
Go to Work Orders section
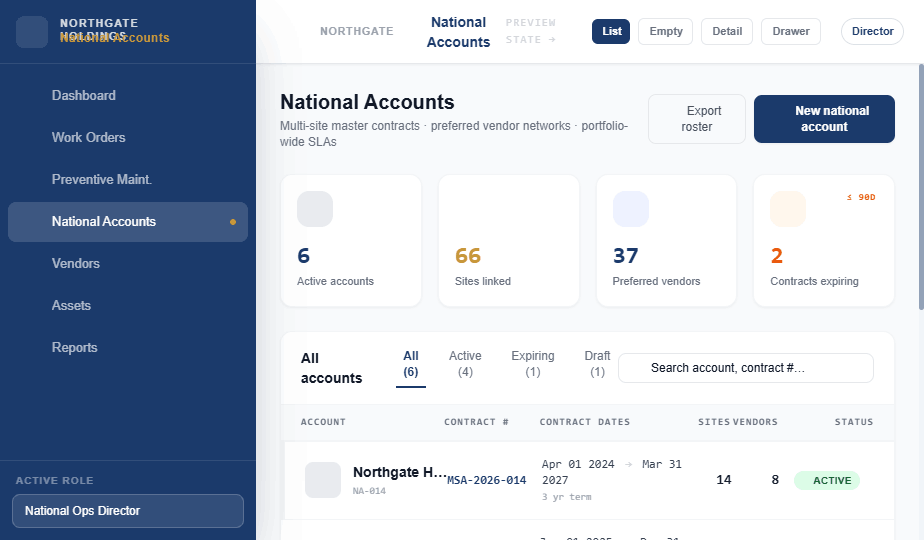pyautogui.click(x=128, y=137)
